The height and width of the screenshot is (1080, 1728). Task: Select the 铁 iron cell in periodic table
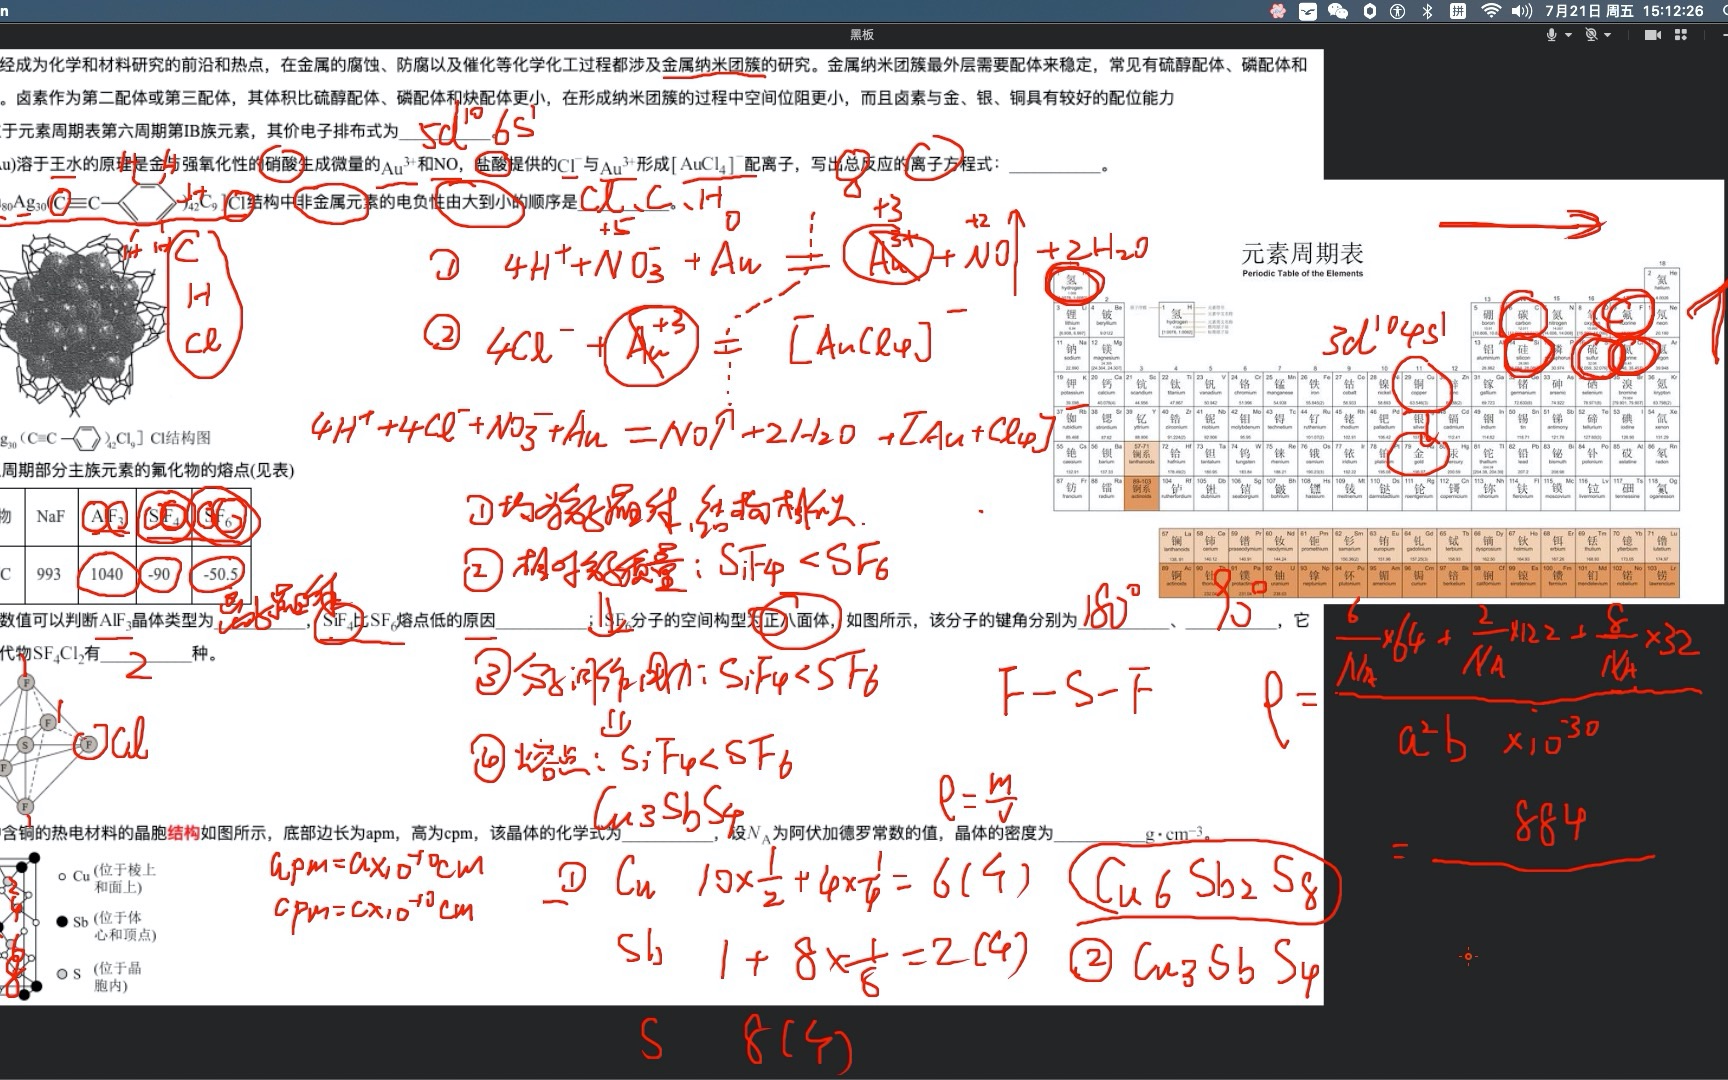tap(1315, 389)
